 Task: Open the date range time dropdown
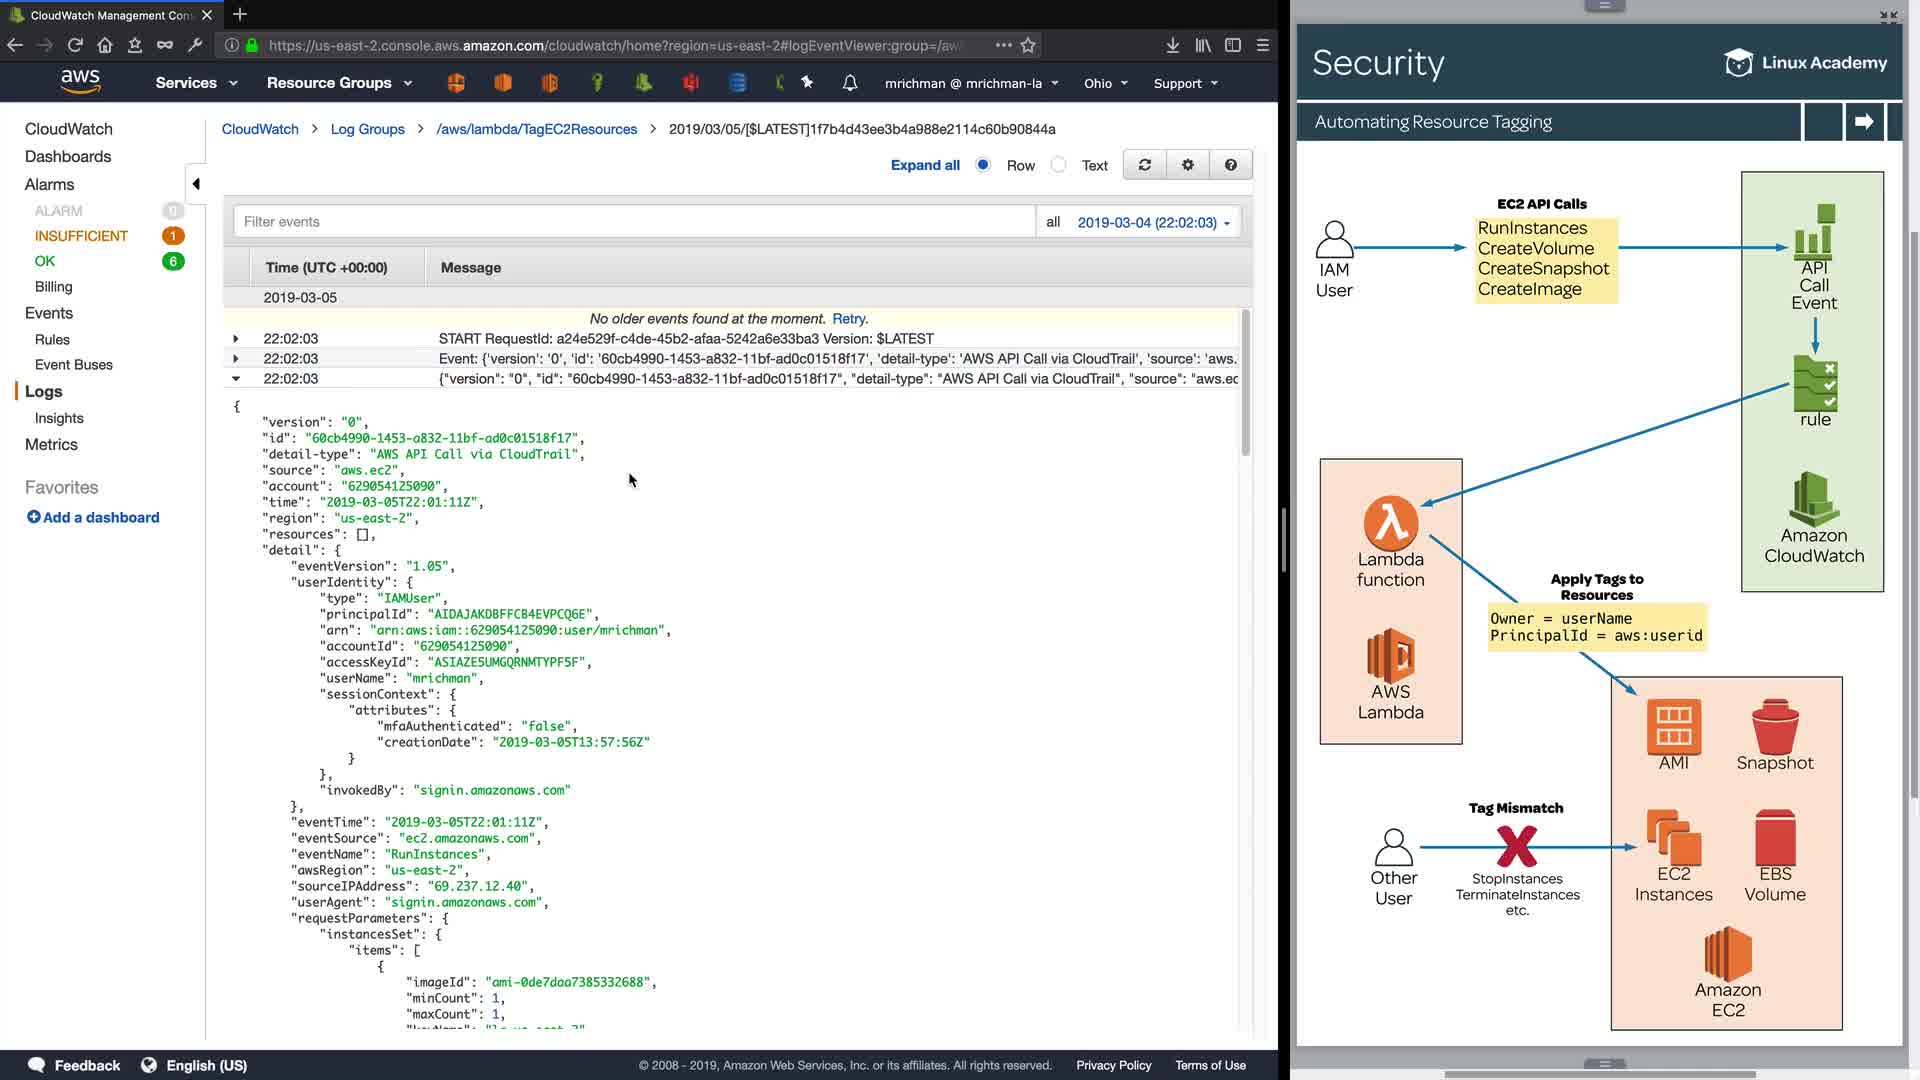coord(1153,222)
